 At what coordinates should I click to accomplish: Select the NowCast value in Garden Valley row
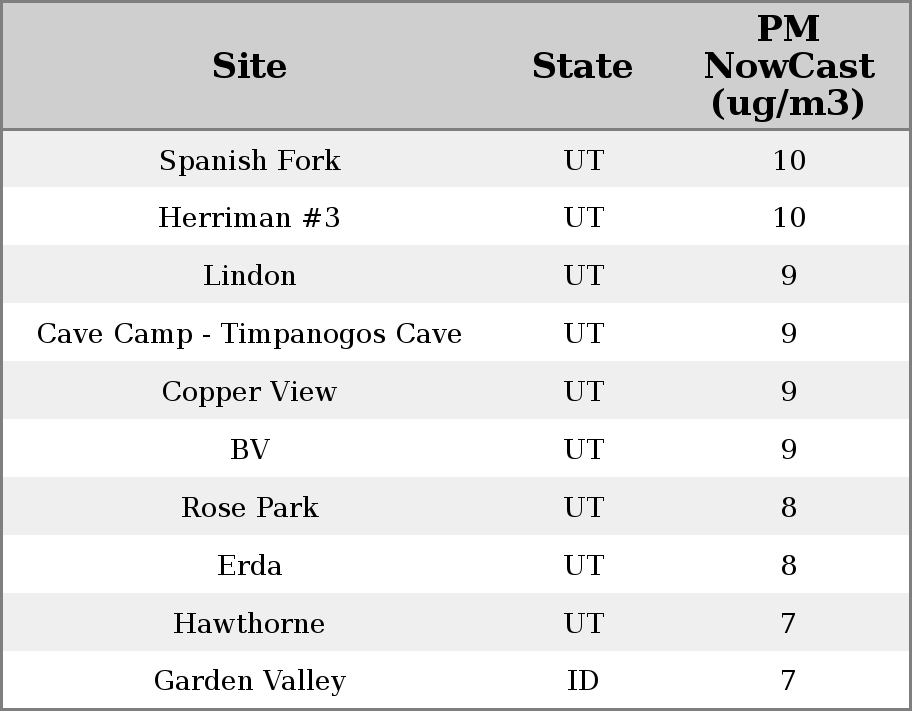(788, 681)
